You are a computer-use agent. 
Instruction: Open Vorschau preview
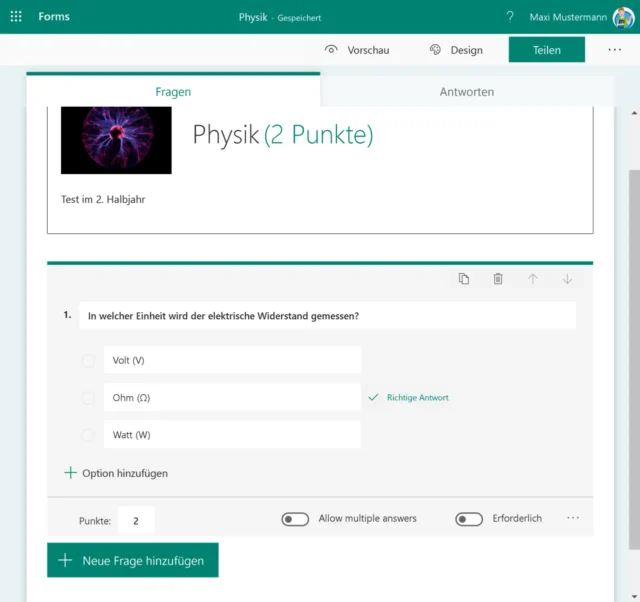[x=357, y=50]
